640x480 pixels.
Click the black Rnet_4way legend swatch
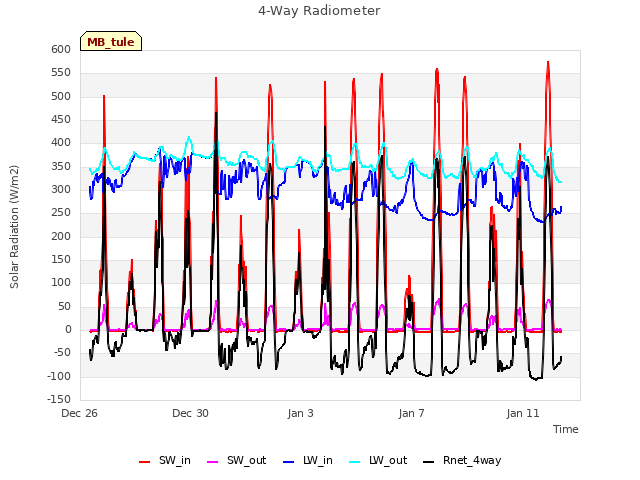429,462
